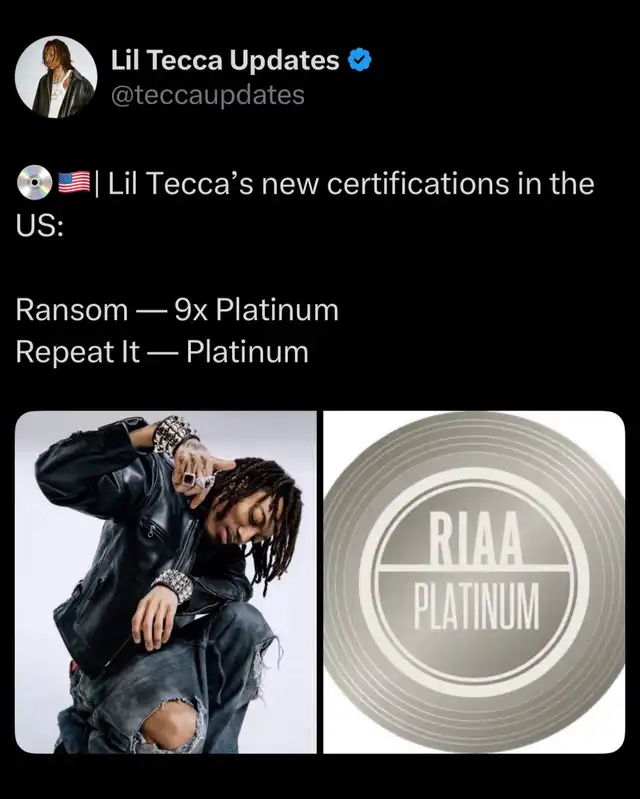Image resolution: width=640 pixels, height=799 pixels.
Task: Click the RIAA text inside the record
Action: [475, 539]
